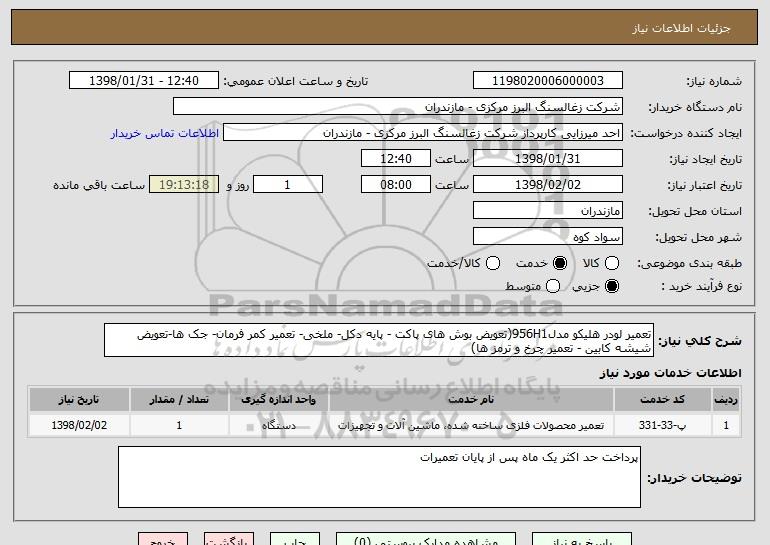The image size is (770, 545).
Task: Click اطلاعات خدمات مورد نیاز section heading
Action: [670, 373]
